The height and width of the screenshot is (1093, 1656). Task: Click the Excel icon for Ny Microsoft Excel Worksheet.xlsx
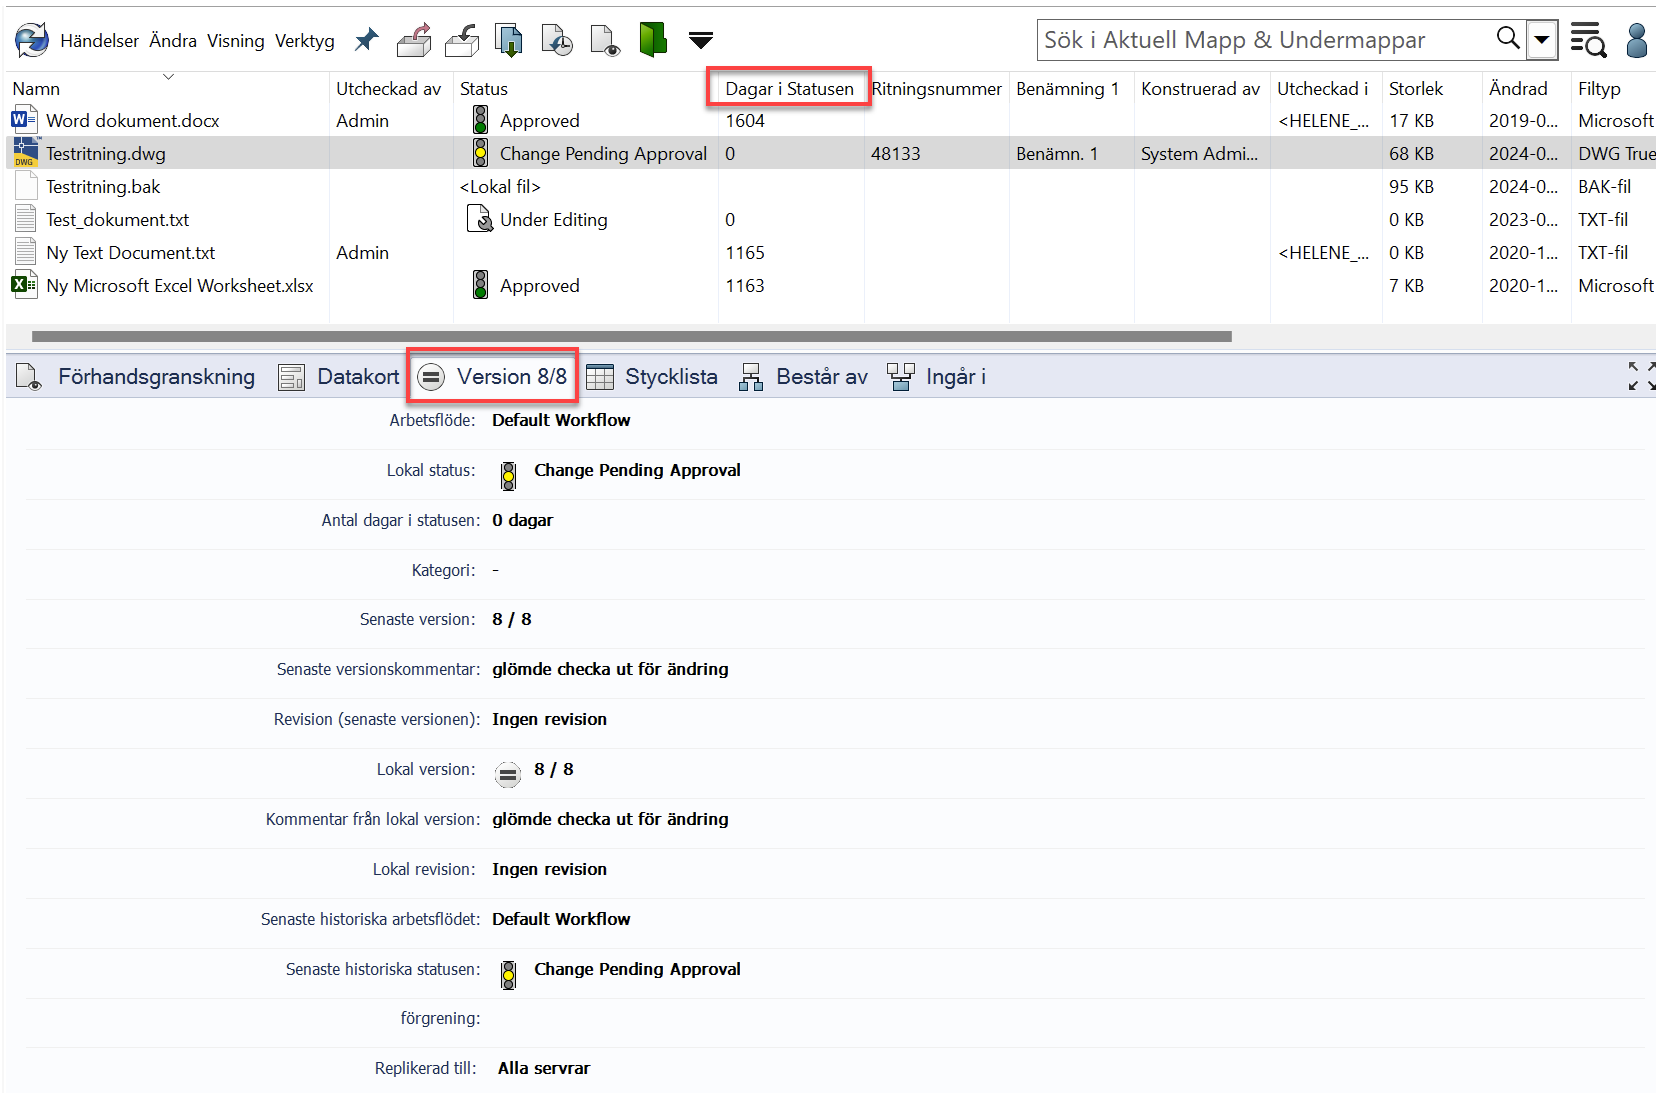pos(24,285)
